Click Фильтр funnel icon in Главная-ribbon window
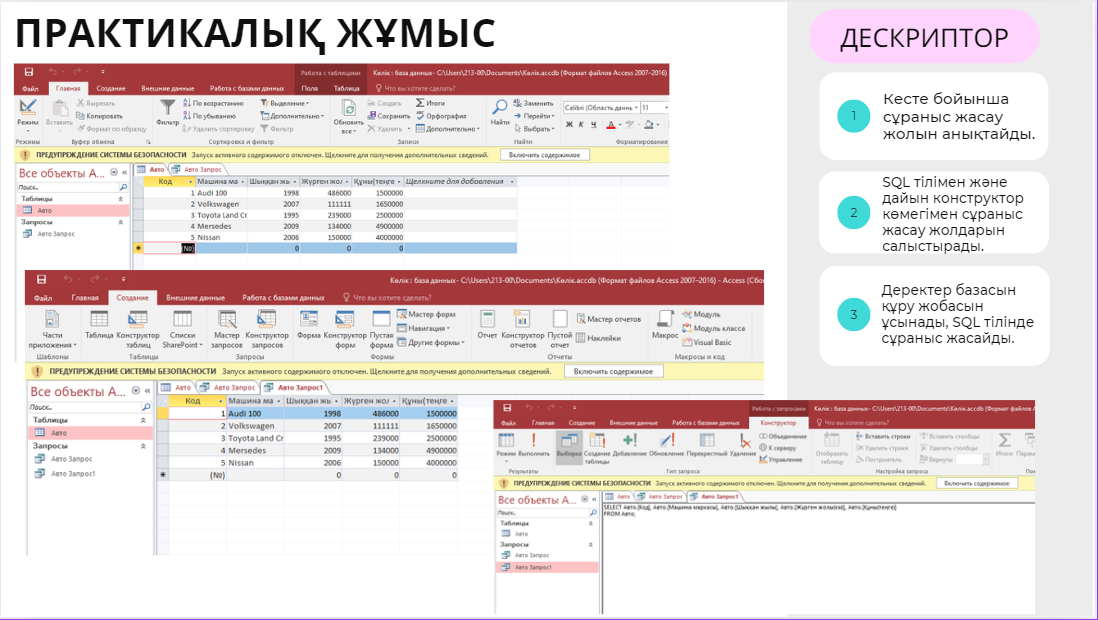 167,107
